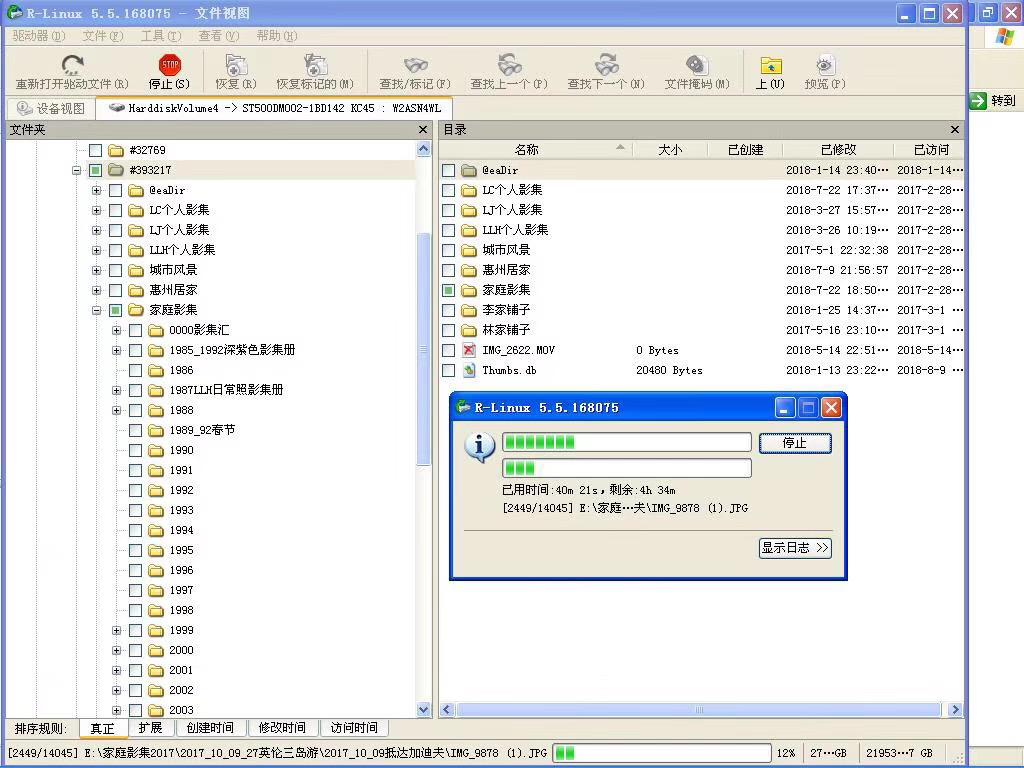Close the 文件夹 folder panel

click(423, 130)
